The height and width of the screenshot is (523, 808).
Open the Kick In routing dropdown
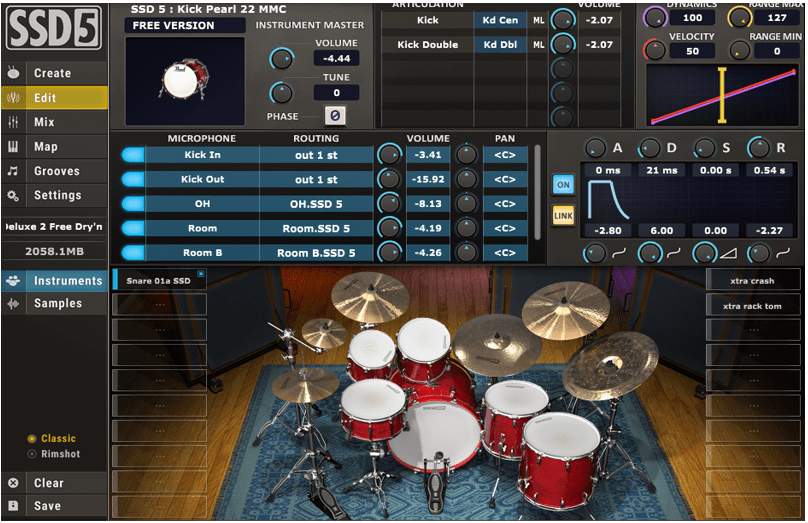pos(316,155)
